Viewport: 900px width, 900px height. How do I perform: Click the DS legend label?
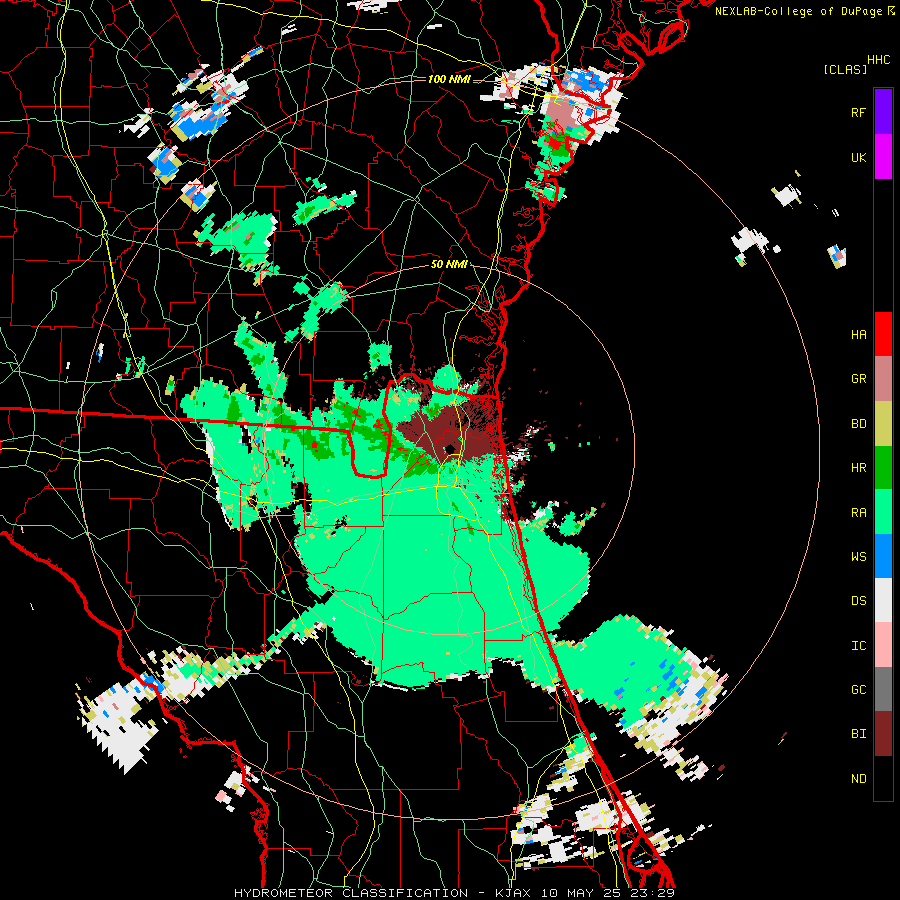click(858, 600)
